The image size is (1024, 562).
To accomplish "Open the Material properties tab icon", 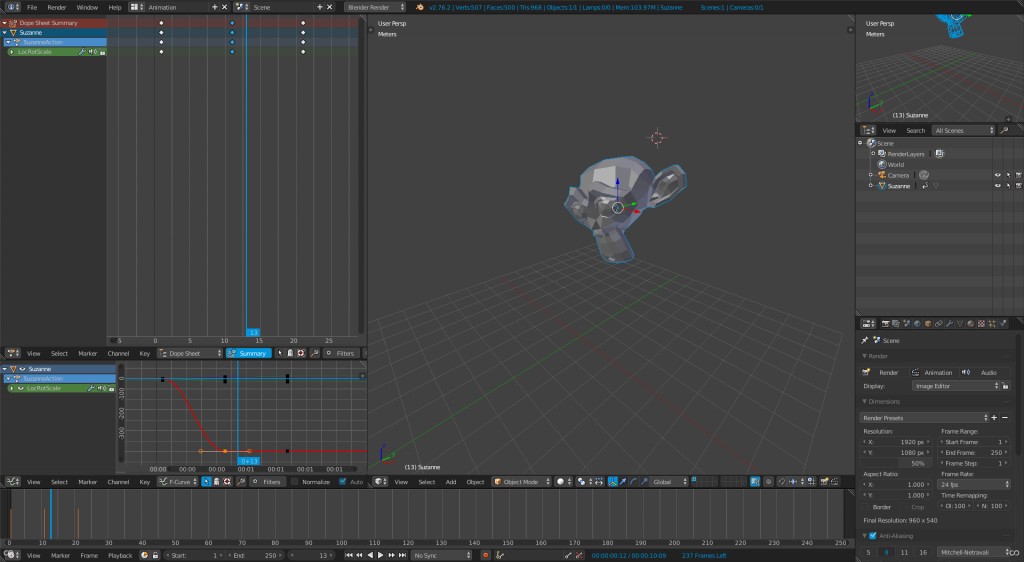I will 970,324.
